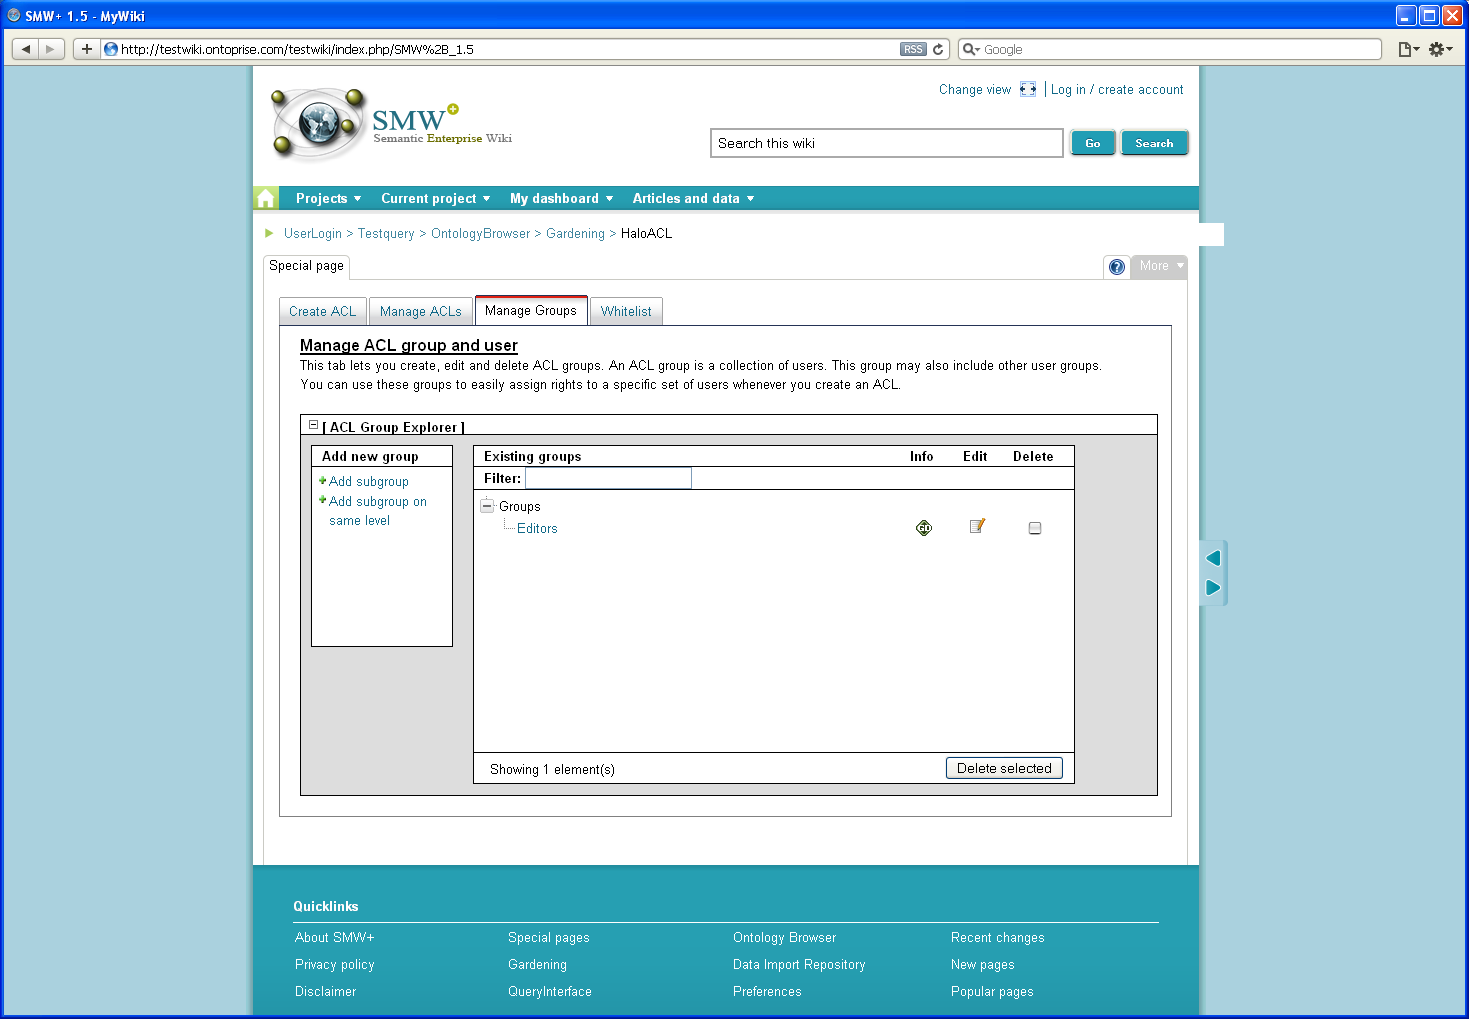Collapse the ACL Group Explorer section
This screenshot has height=1019, width=1469.
pos(313,426)
